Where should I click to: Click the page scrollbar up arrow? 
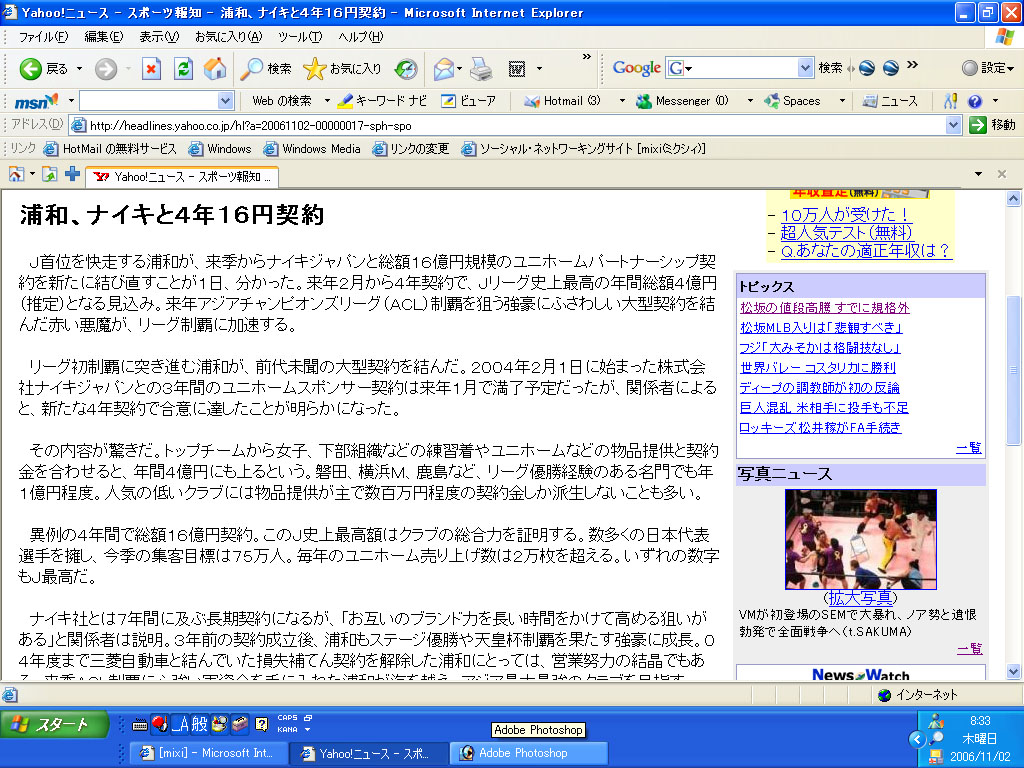[1013, 199]
